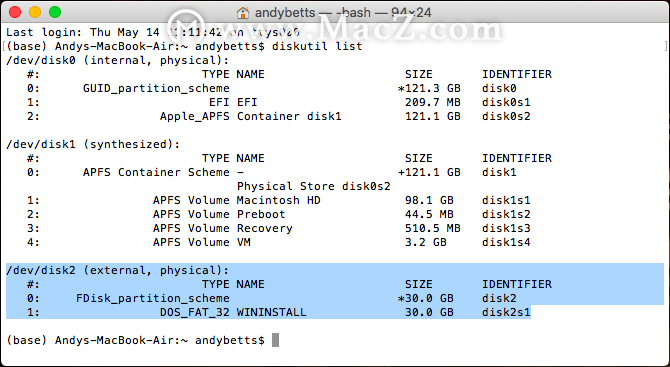Click the FDisk_partition_scheme entry
Image resolution: width=670 pixels, height=367 pixels.
[153, 298]
